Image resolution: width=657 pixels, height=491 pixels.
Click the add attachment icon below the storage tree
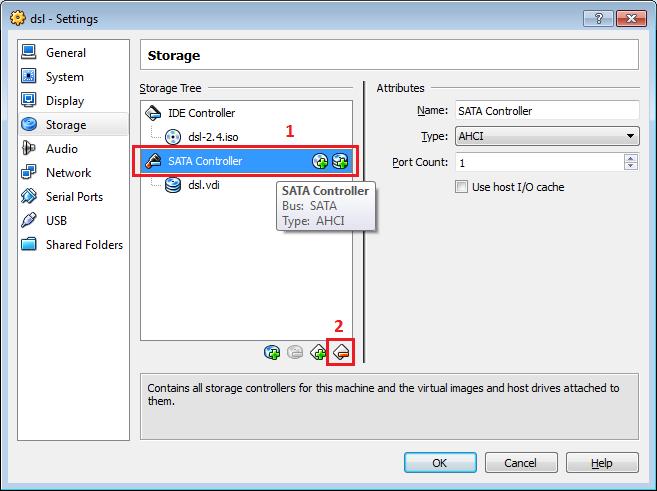pos(272,352)
